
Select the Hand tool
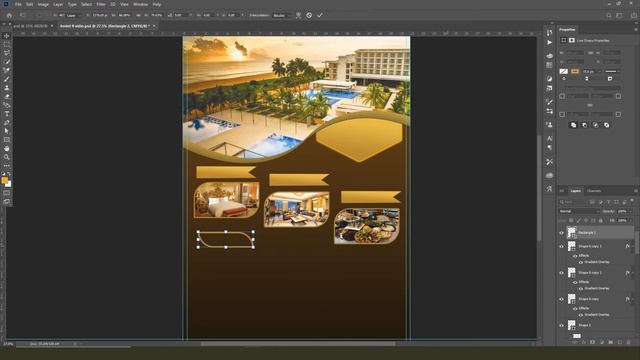[7, 148]
